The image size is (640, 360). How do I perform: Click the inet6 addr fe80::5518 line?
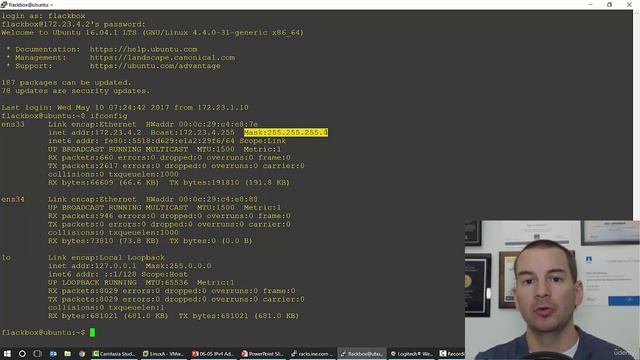[x=167, y=141]
